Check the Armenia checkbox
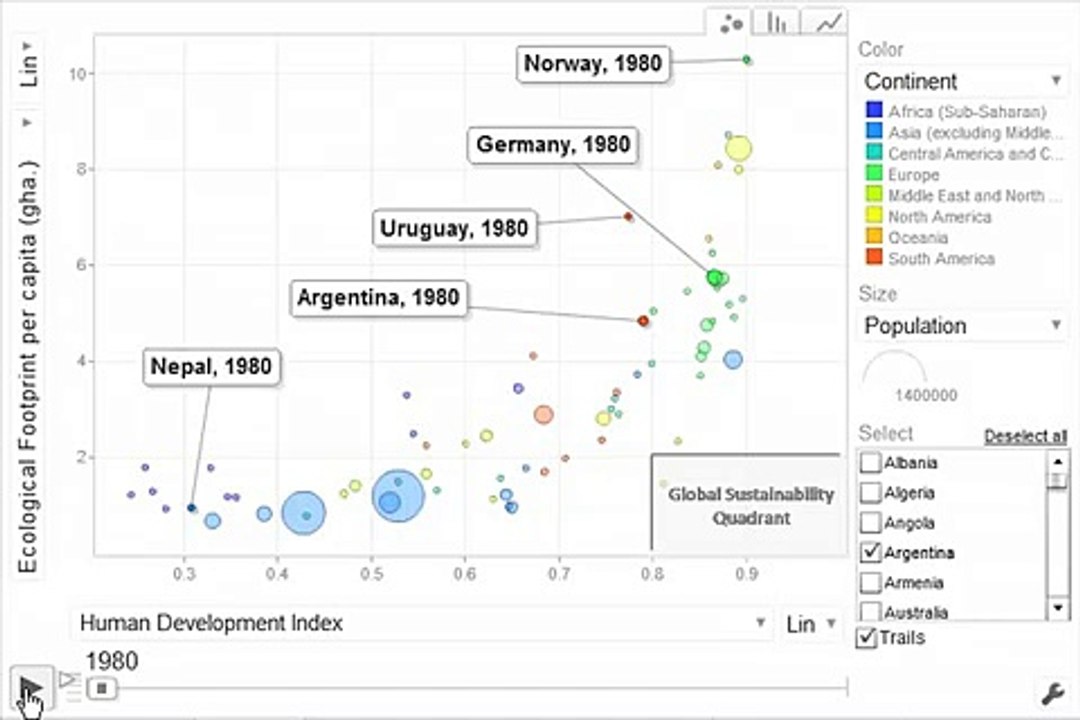This screenshot has height=720, width=1080. [871, 583]
